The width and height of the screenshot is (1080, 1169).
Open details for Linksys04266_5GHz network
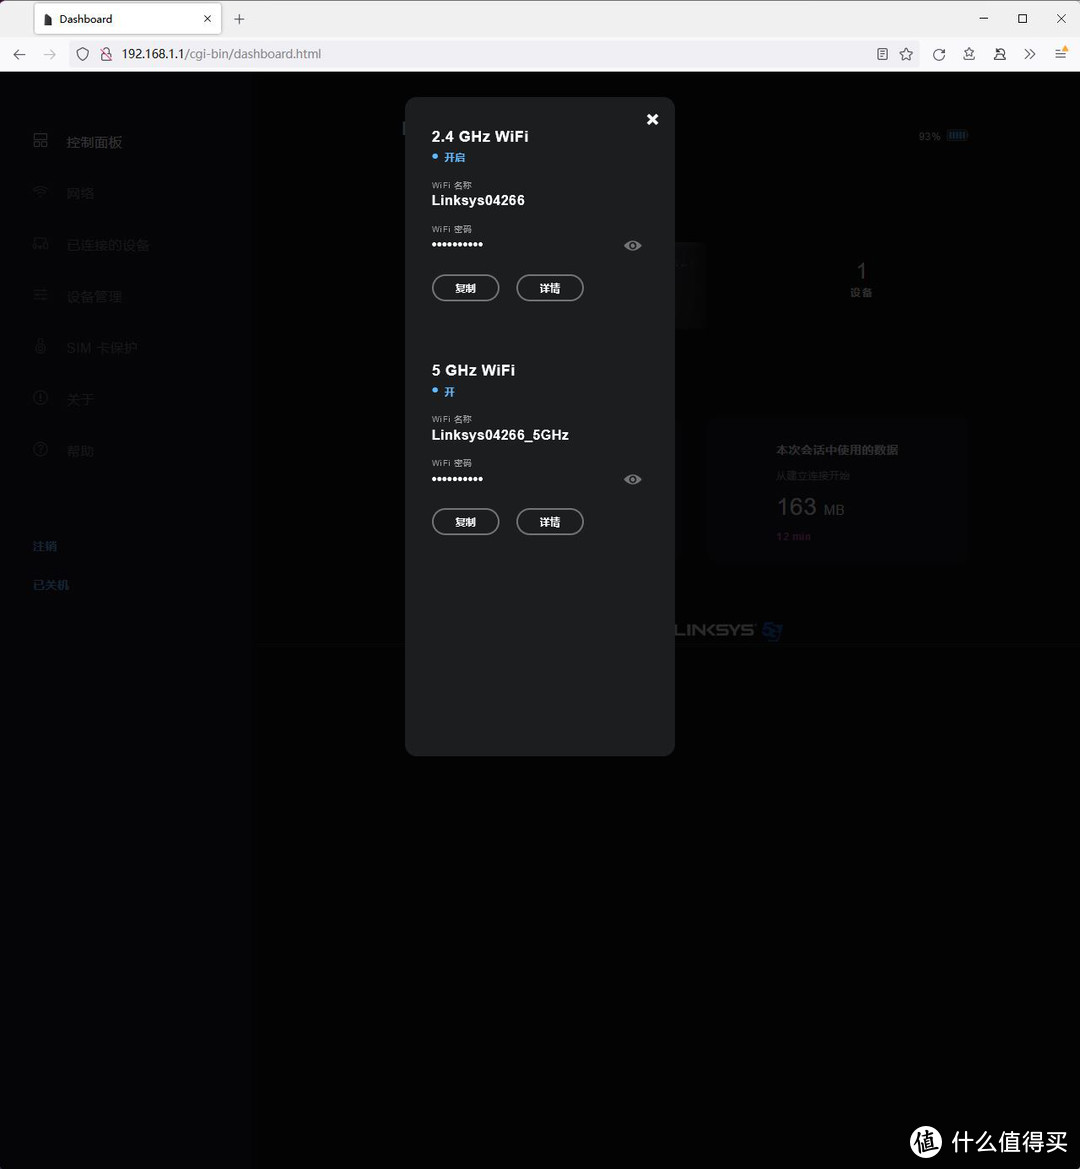[549, 522]
